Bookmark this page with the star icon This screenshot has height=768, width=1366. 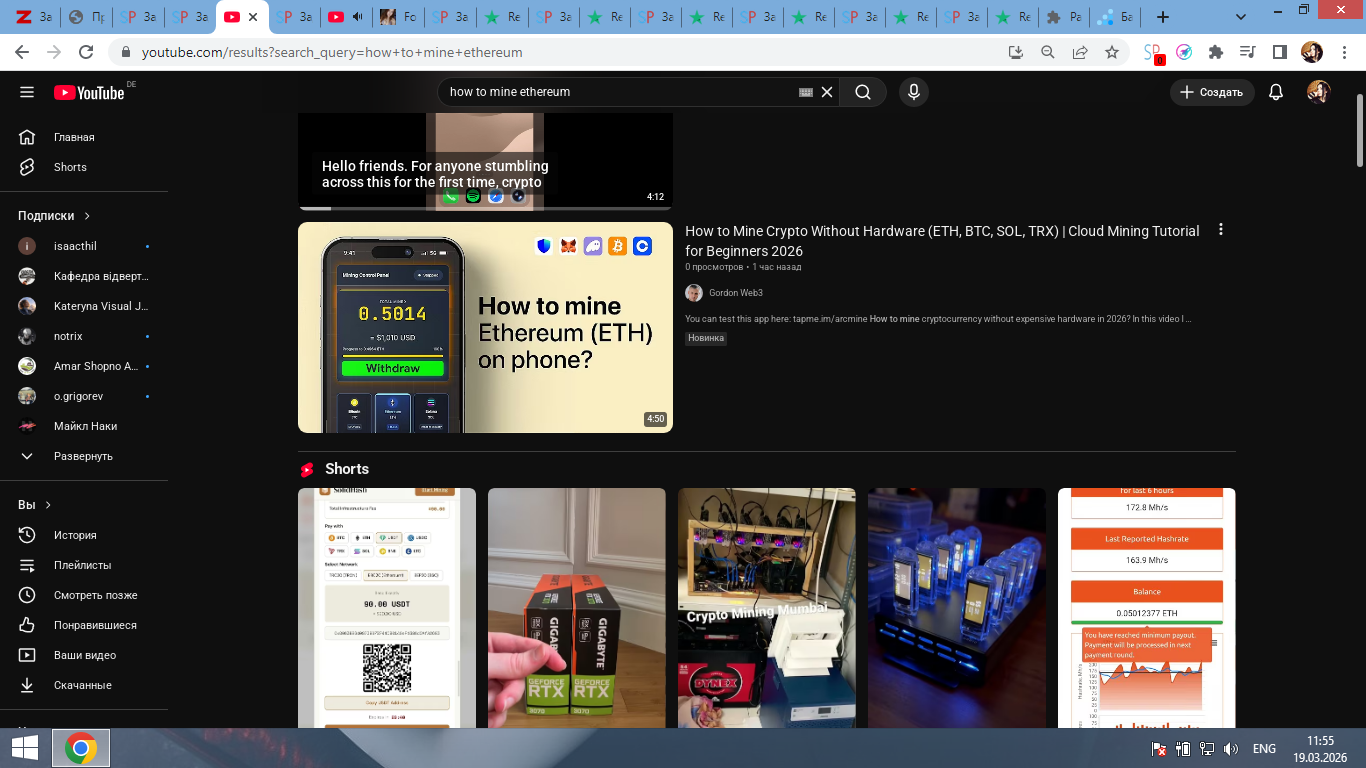click(1111, 52)
